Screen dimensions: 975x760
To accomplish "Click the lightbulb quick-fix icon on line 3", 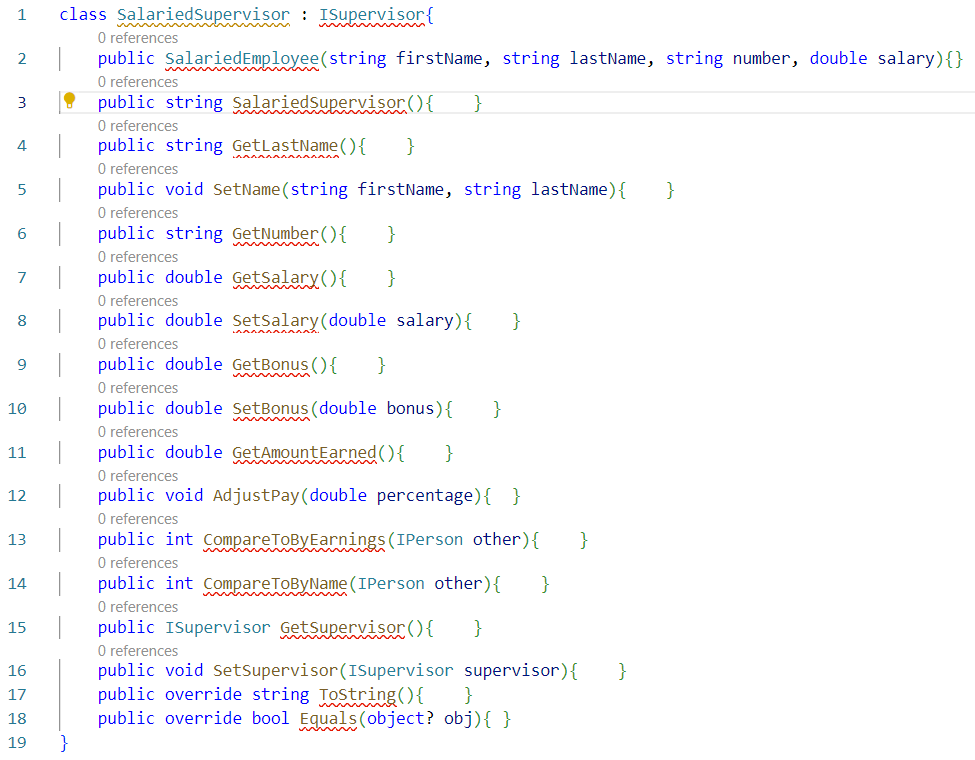I will [x=70, y=100].
